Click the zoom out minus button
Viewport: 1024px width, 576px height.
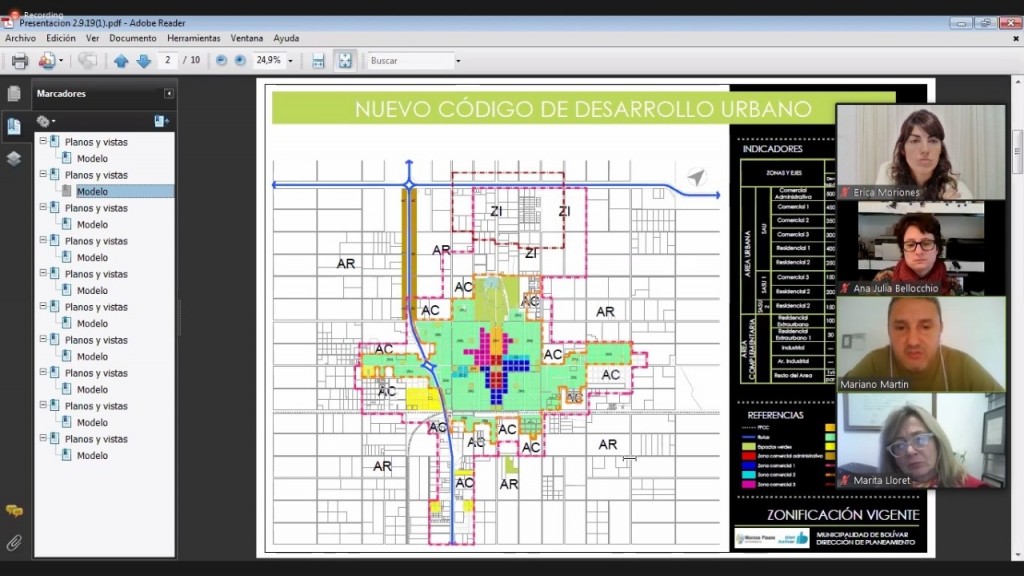[x=221, y=61]
